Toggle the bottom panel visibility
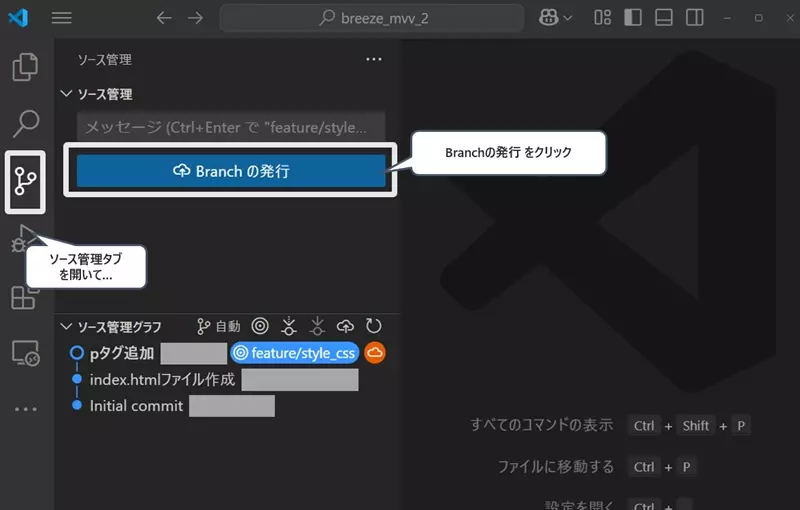 [x=664, y=18]
